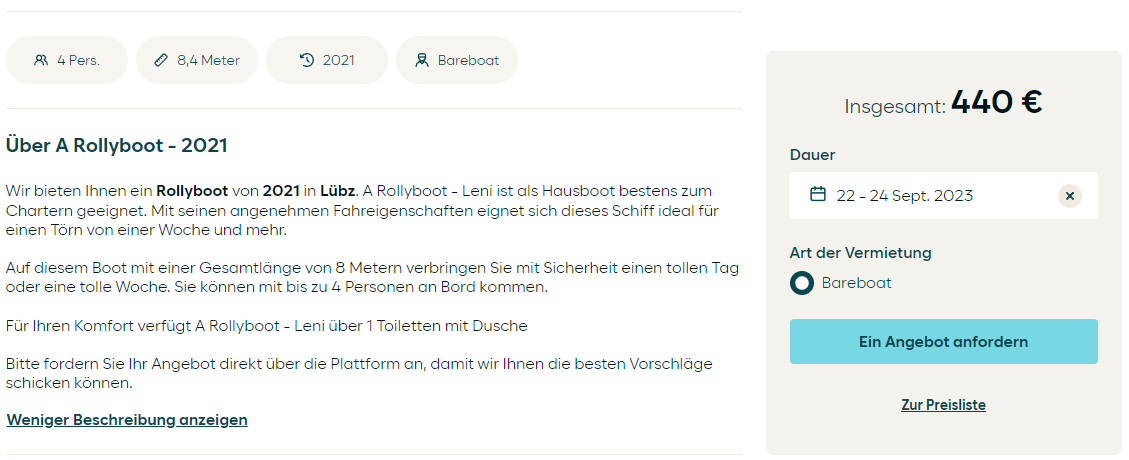
Task: Click the 8,4 Meter length chip
Action: tap(197, 60)
